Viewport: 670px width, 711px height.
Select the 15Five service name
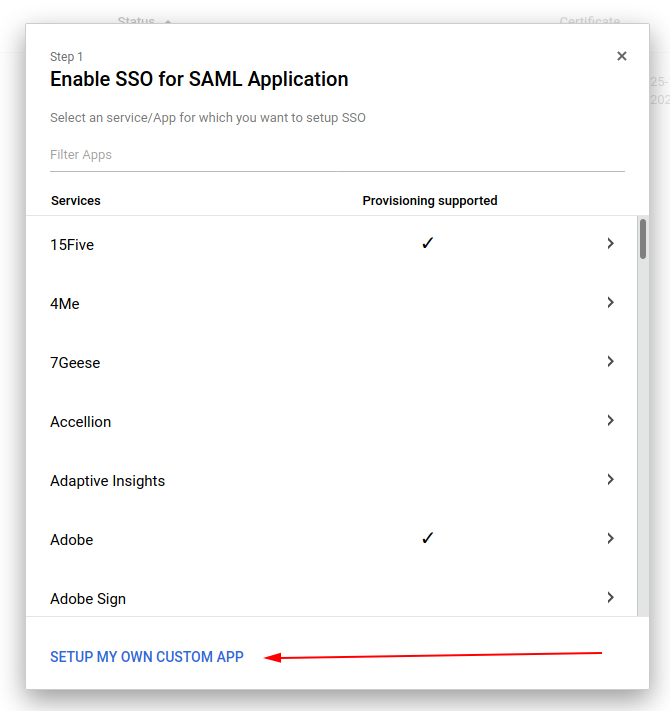tap(72, 245)
